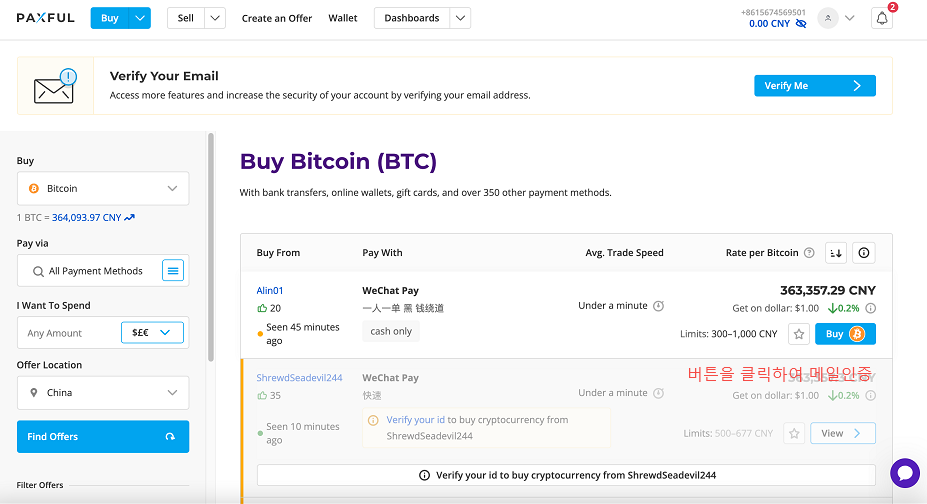Toggle balance visibility eye icon

coord(801,24)
